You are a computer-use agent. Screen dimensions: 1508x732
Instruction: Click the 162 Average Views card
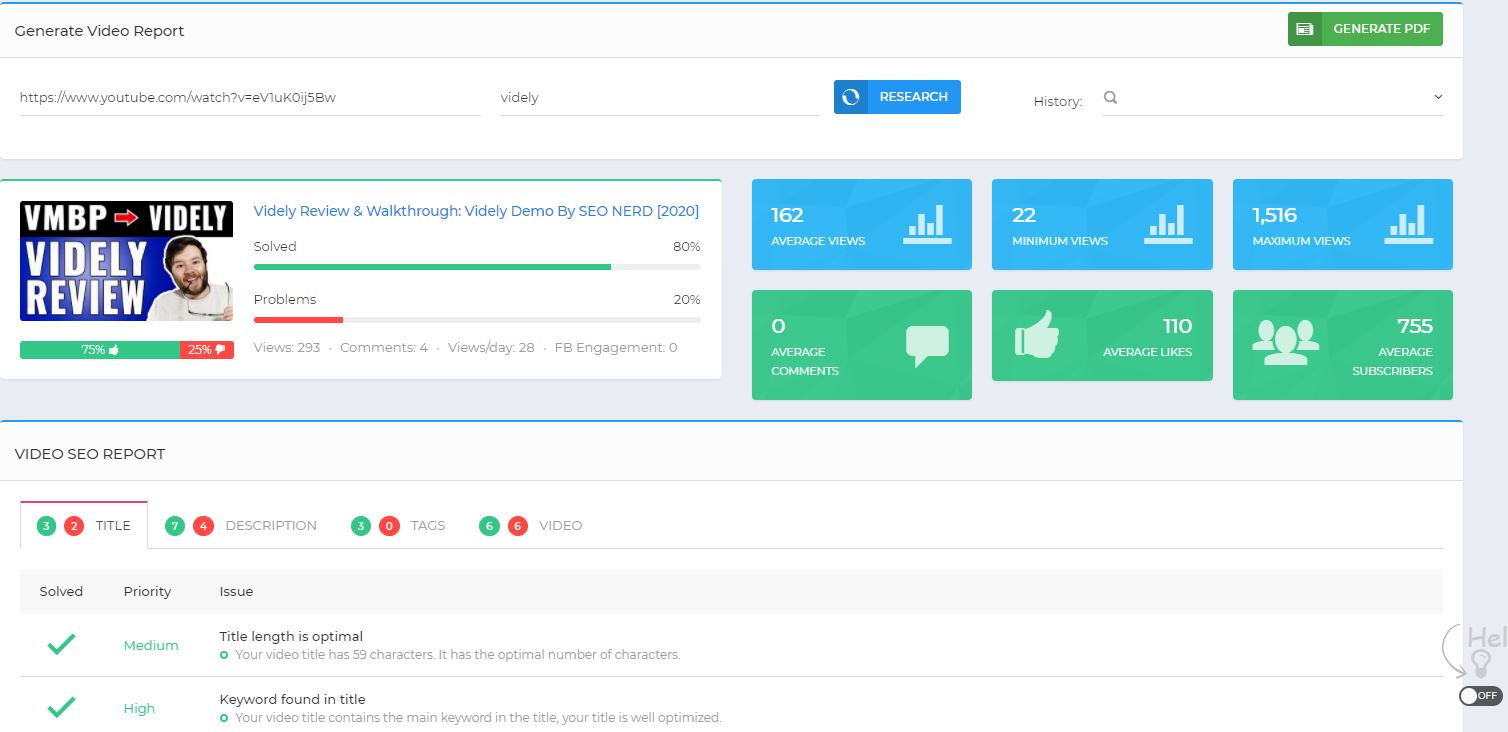[862, 224]
